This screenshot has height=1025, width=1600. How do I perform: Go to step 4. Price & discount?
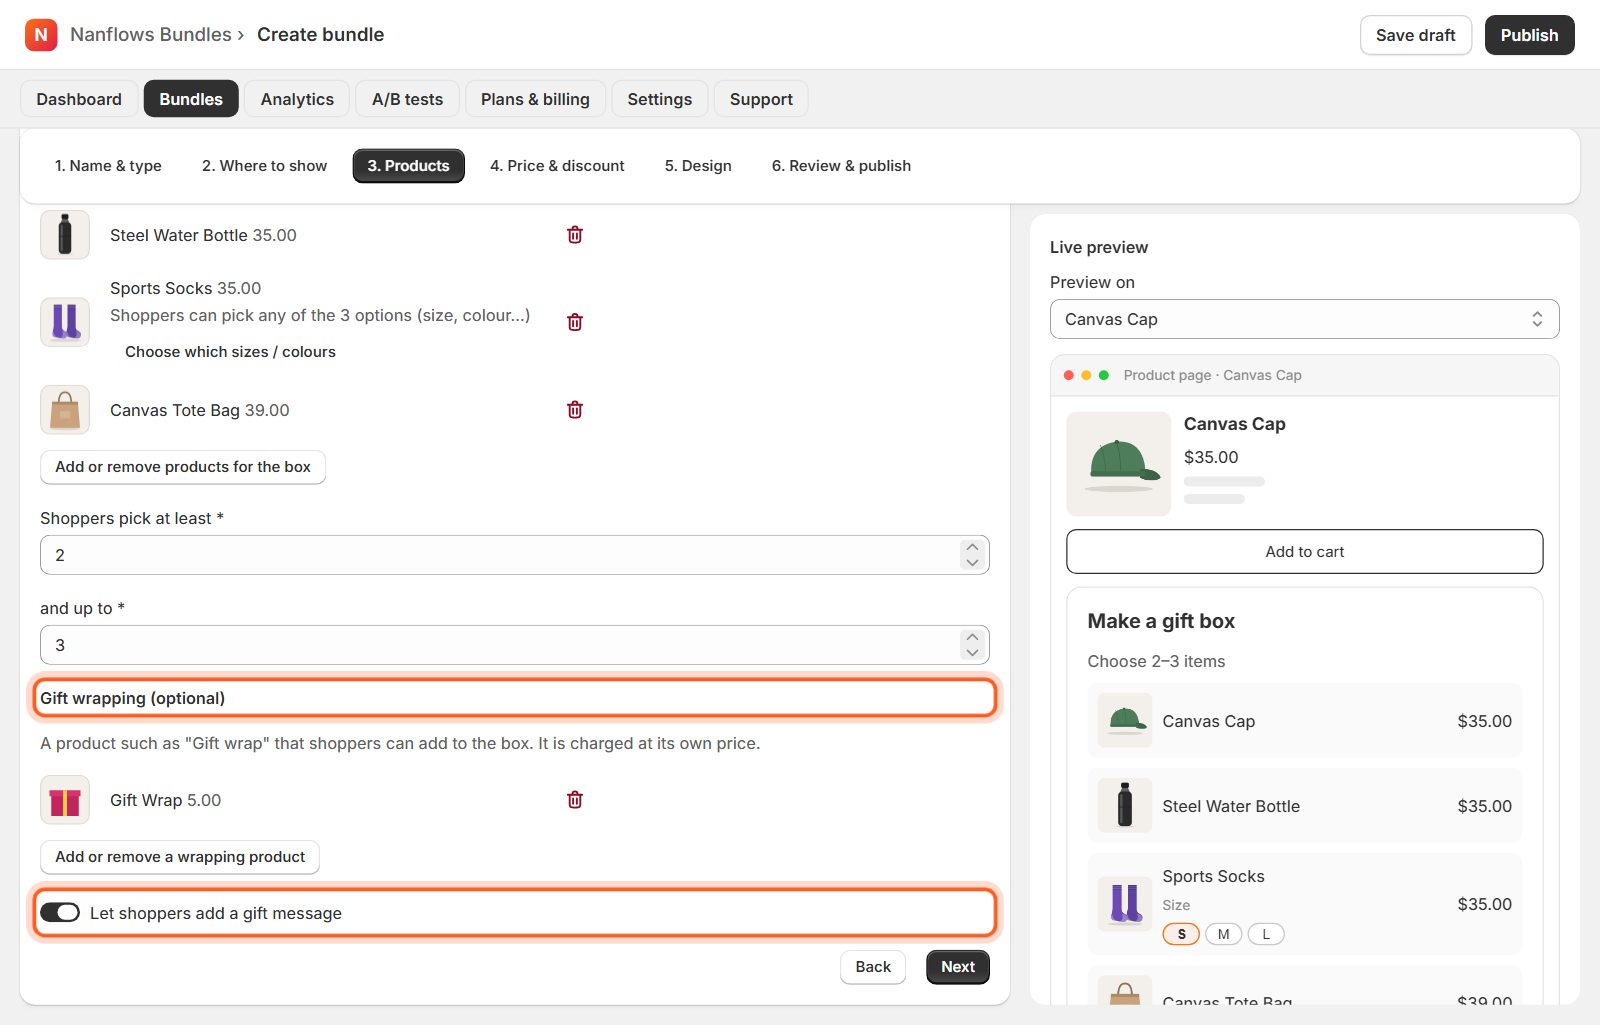[x=557, y=166]
